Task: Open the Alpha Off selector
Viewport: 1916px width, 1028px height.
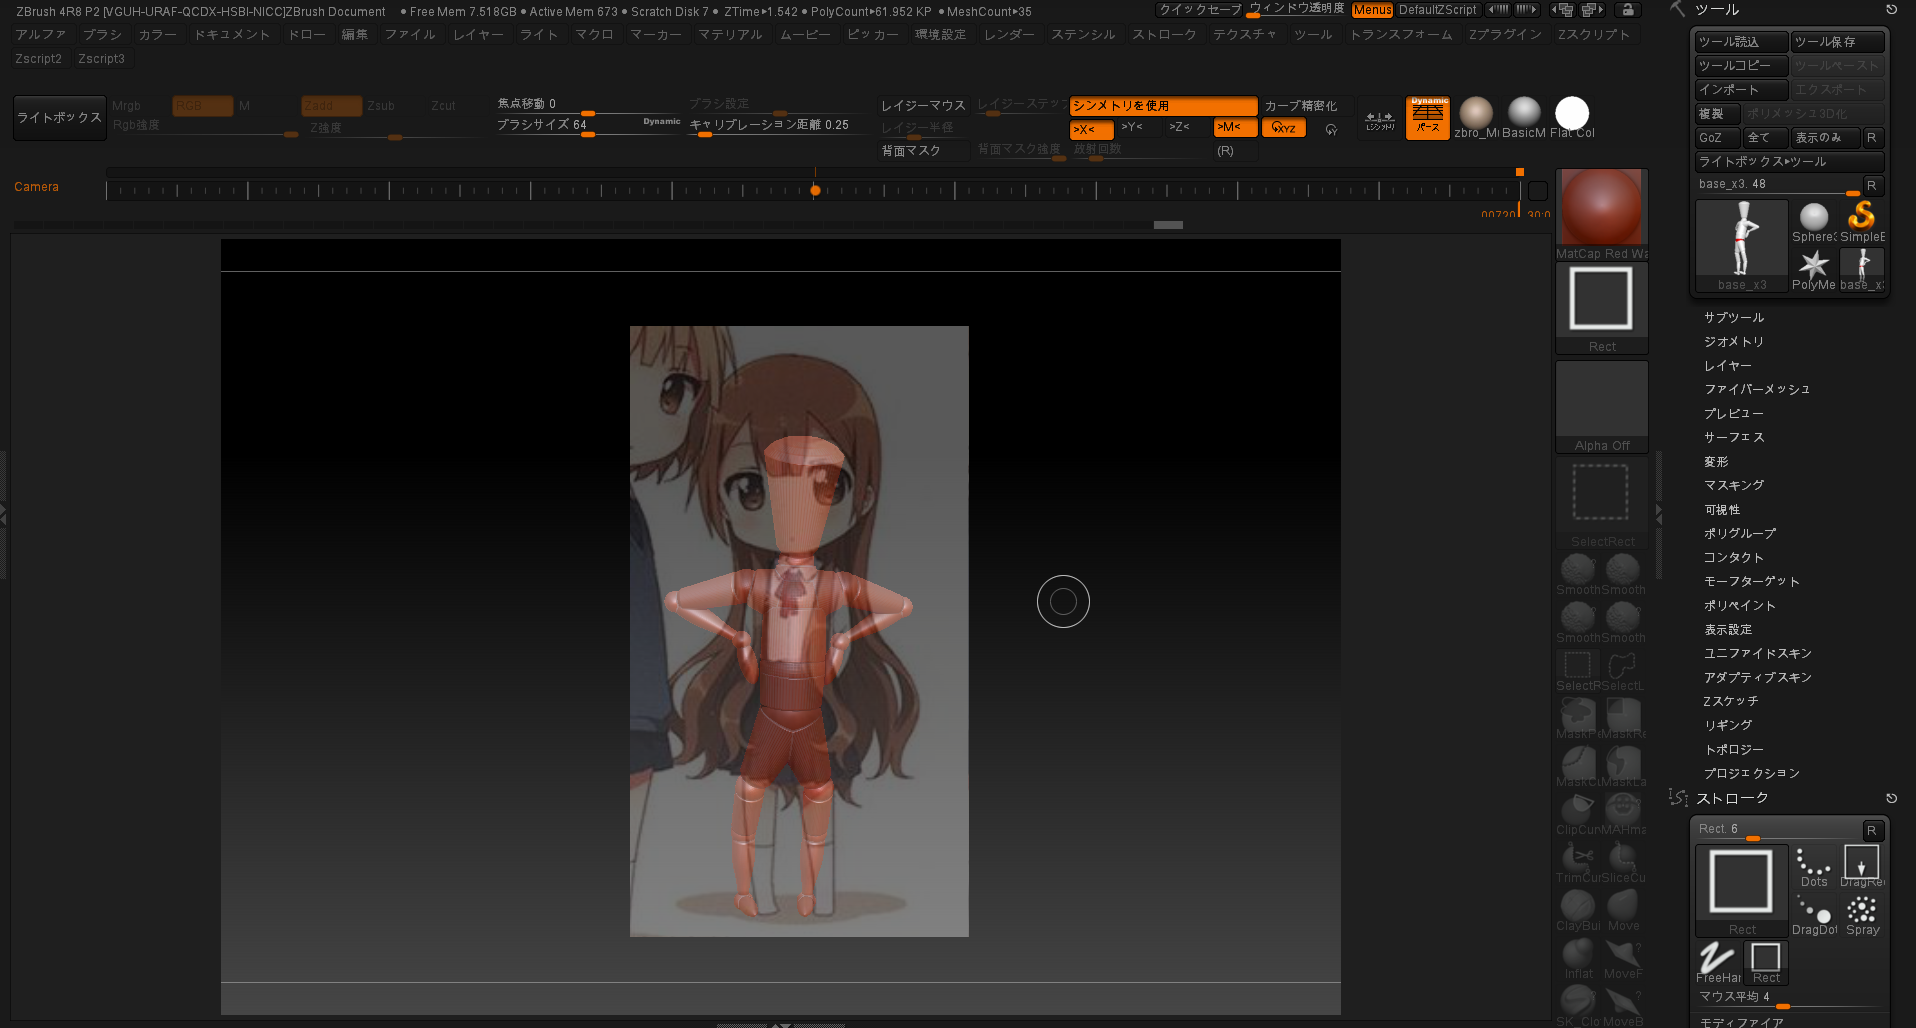Action: pyautogui.click(x=1601, y=407)
